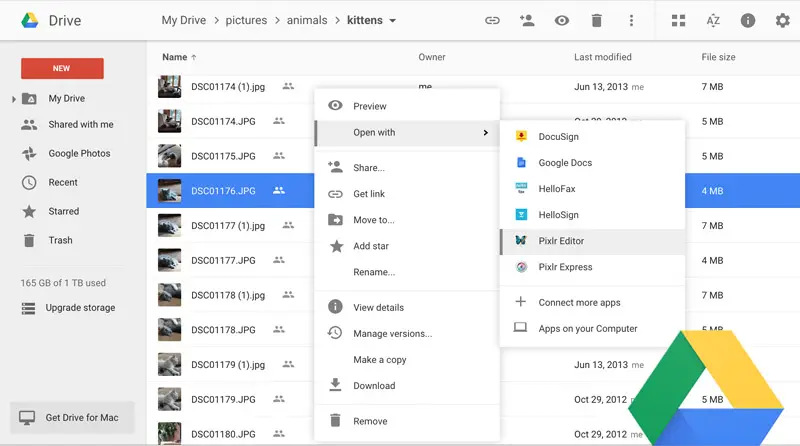Screen dimensions: 800x446
Task: Select file DSC01174 (1).jpg
Action: coord(228,87)
